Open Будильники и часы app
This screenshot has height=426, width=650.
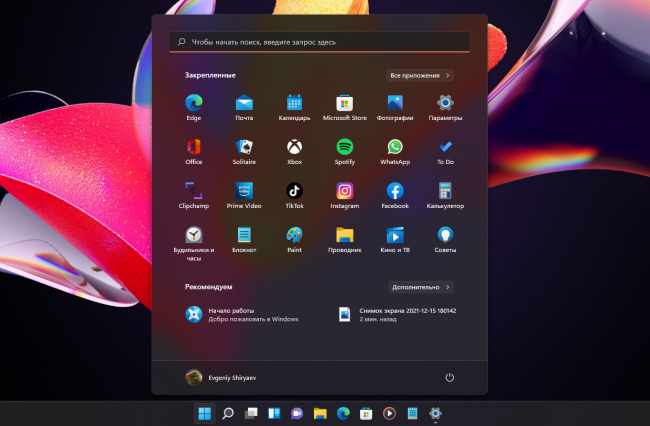(194, 244)
